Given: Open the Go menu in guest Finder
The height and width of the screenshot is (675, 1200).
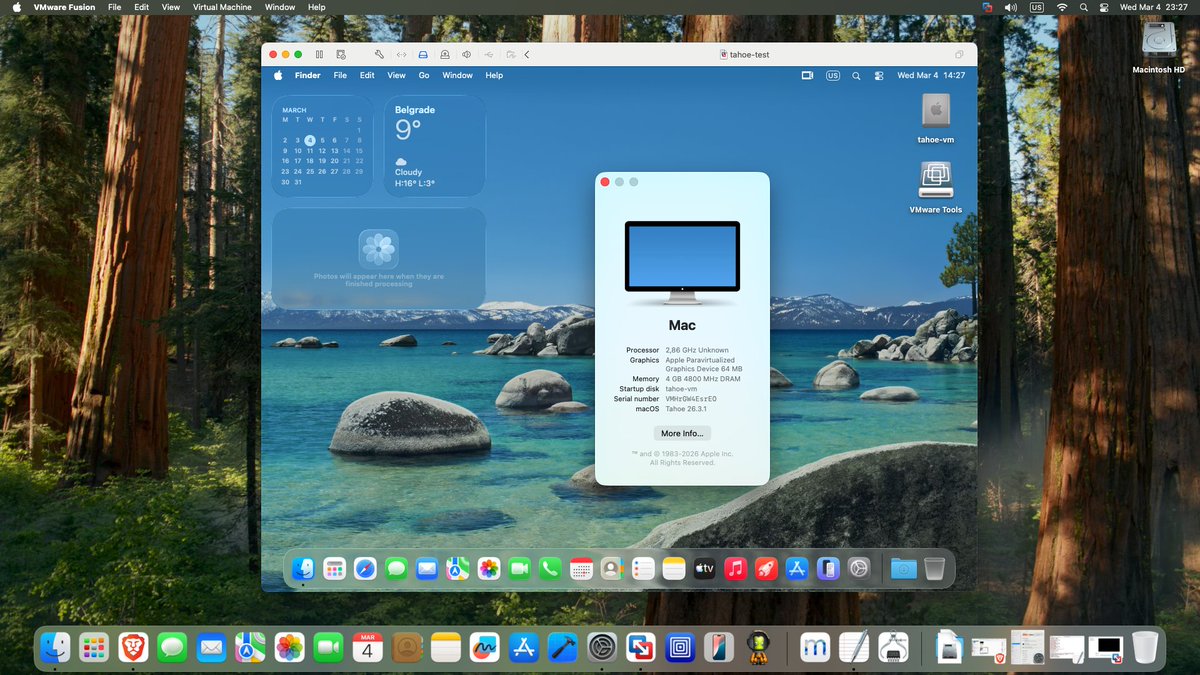Looking at the screenshot, I should [x=424, y=75].
